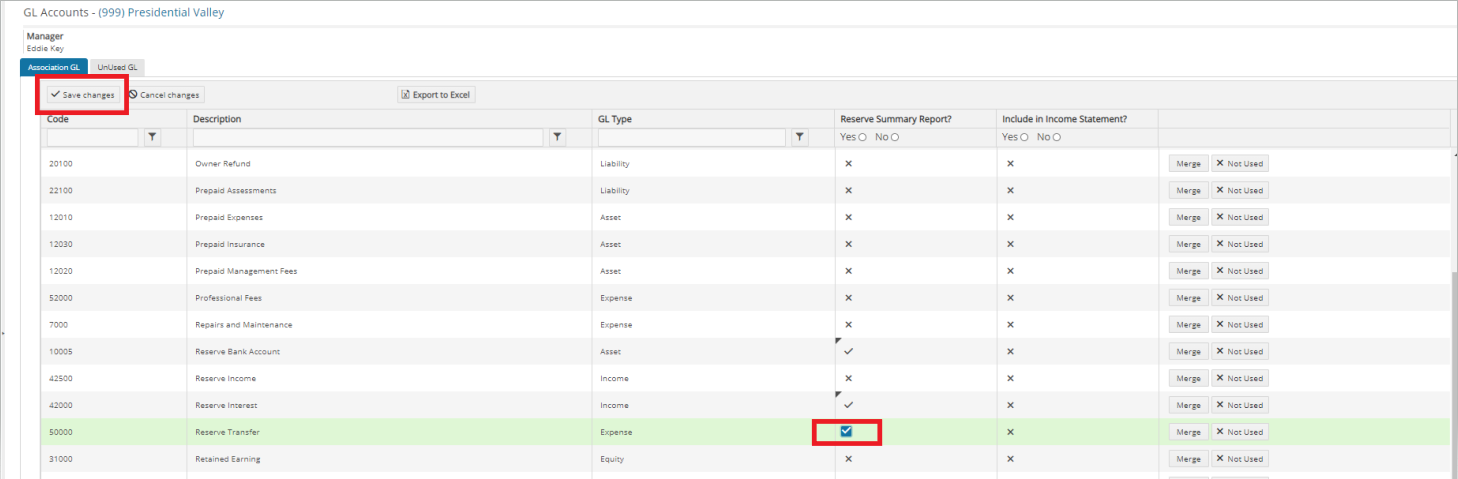Click the Export to Excel button
The width and height of the screenshot is (1458, 479).
[436, 95]
